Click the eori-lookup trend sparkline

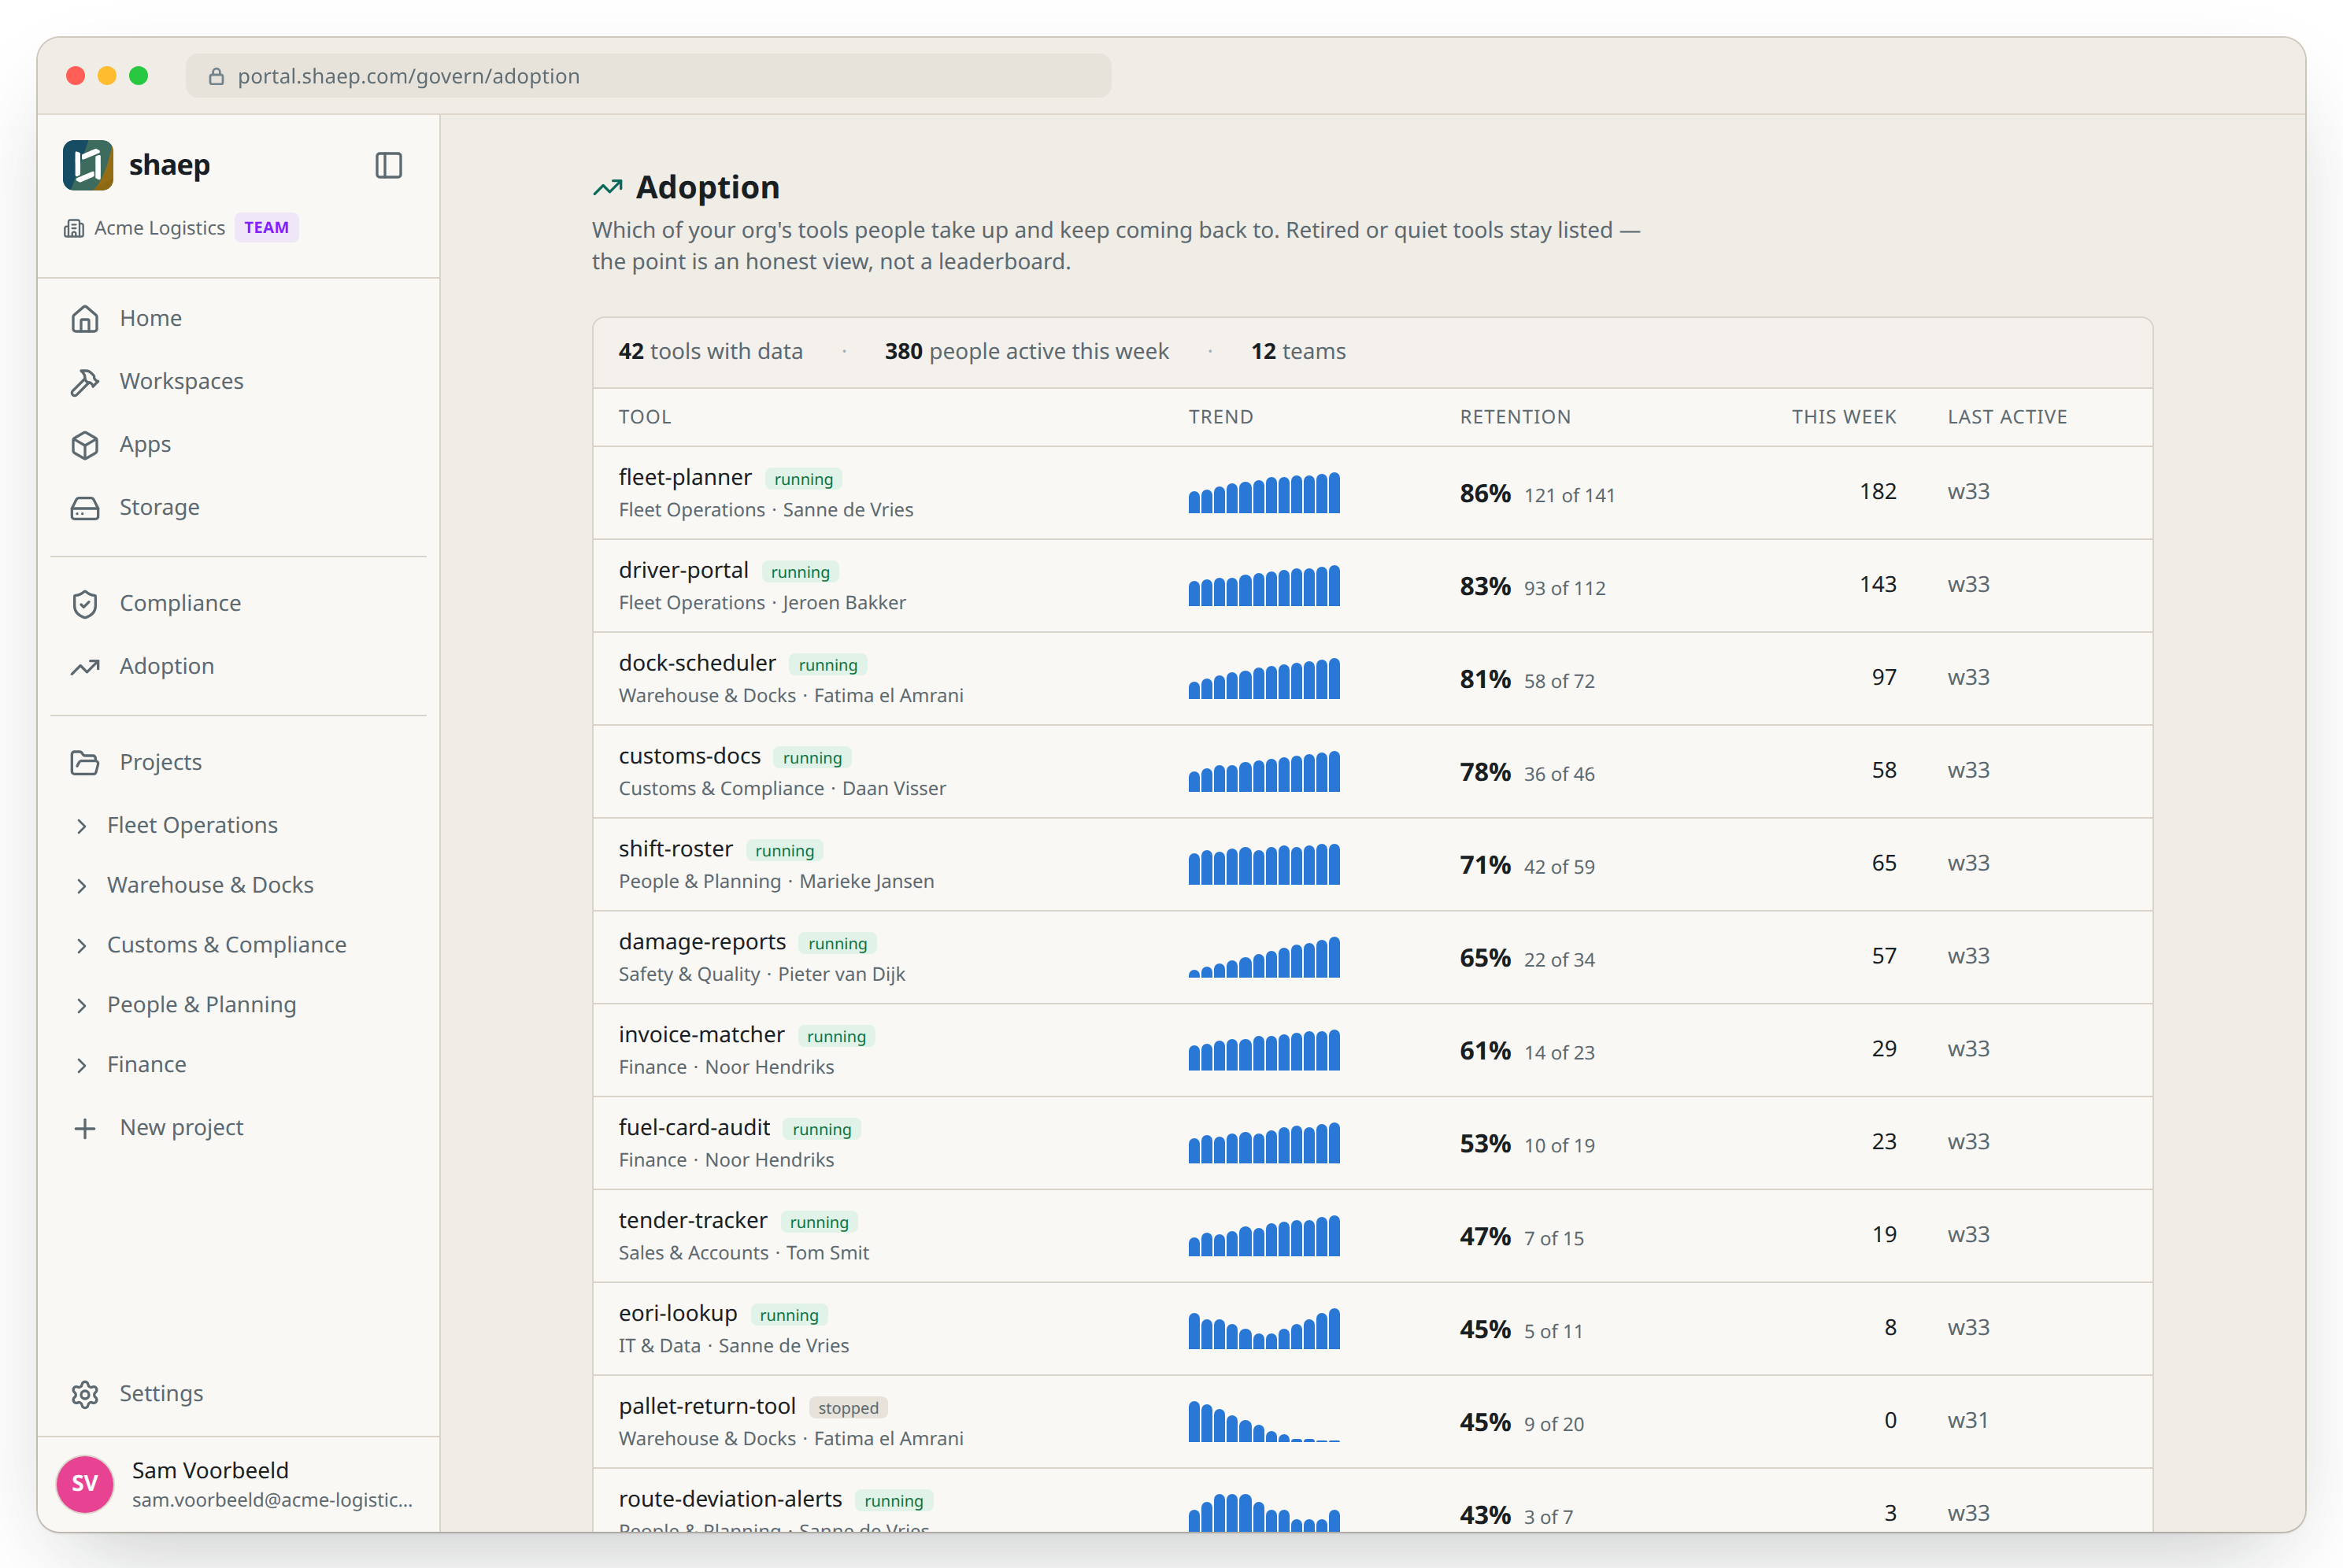point(1264,1328)
